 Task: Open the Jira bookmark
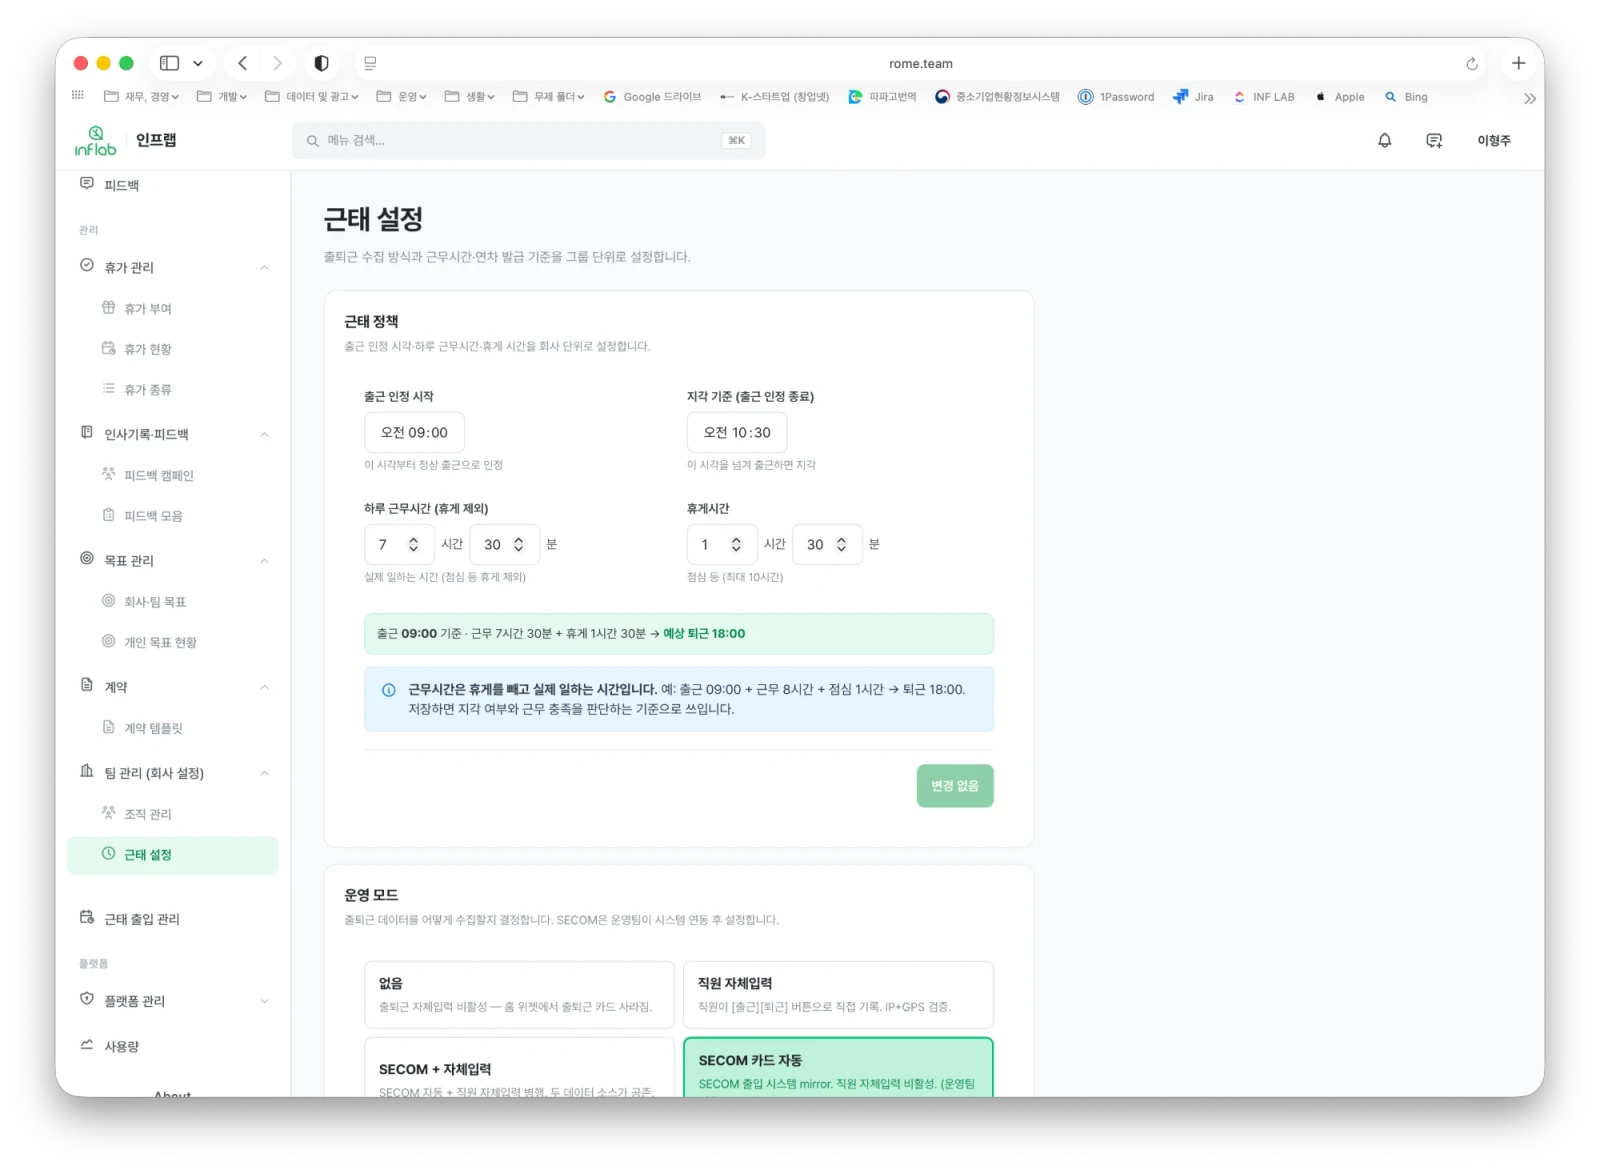coord(1193,97)
